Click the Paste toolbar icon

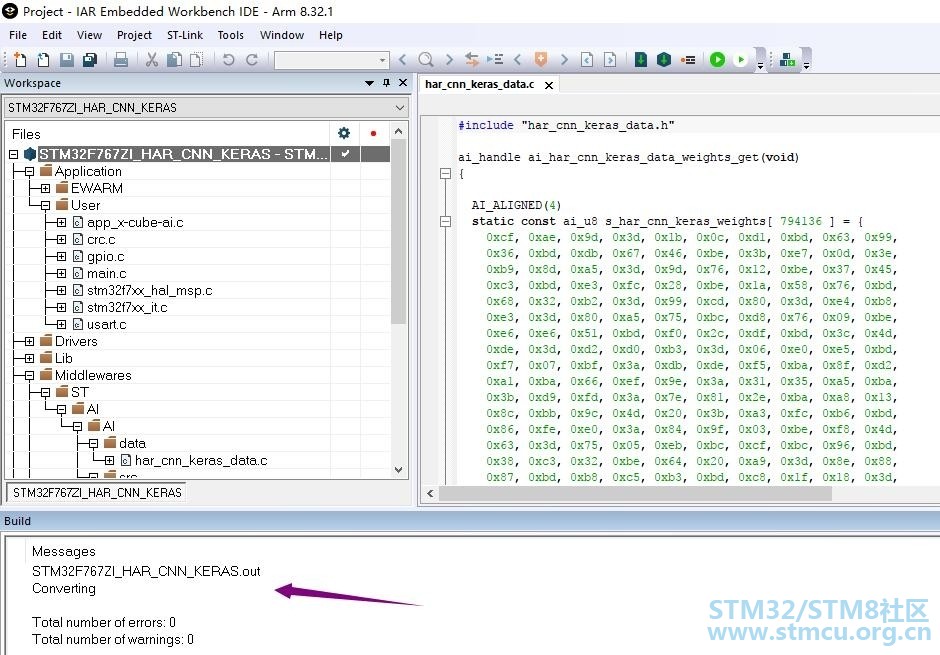196,59
